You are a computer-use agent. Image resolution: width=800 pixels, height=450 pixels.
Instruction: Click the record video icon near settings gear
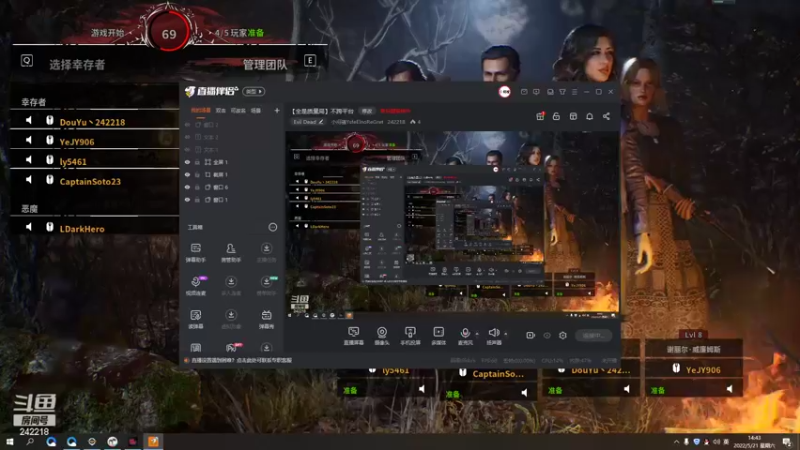click(531, 335)
